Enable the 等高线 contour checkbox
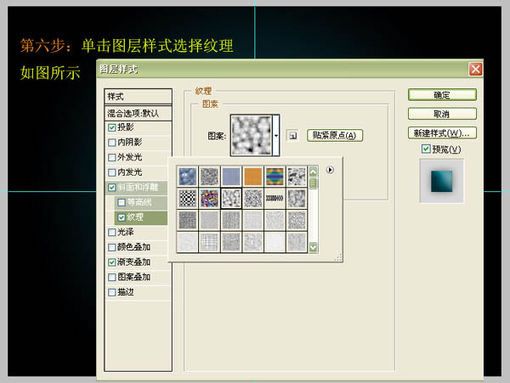Screen dimensions: 510x383 click(x=121, y=202)
